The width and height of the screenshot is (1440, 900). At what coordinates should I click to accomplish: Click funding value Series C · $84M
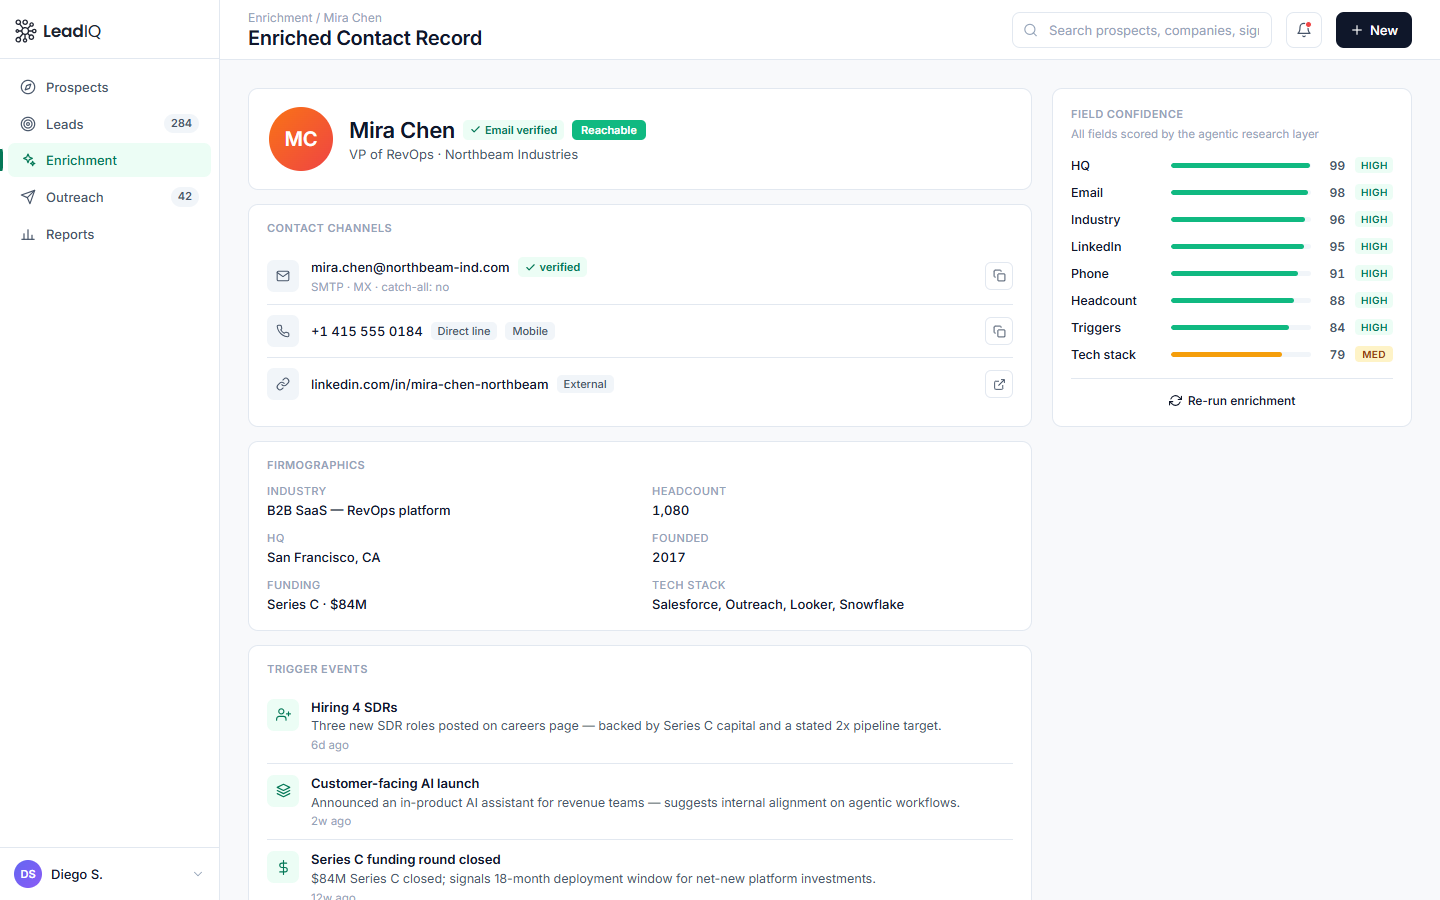tap(317, 605)
